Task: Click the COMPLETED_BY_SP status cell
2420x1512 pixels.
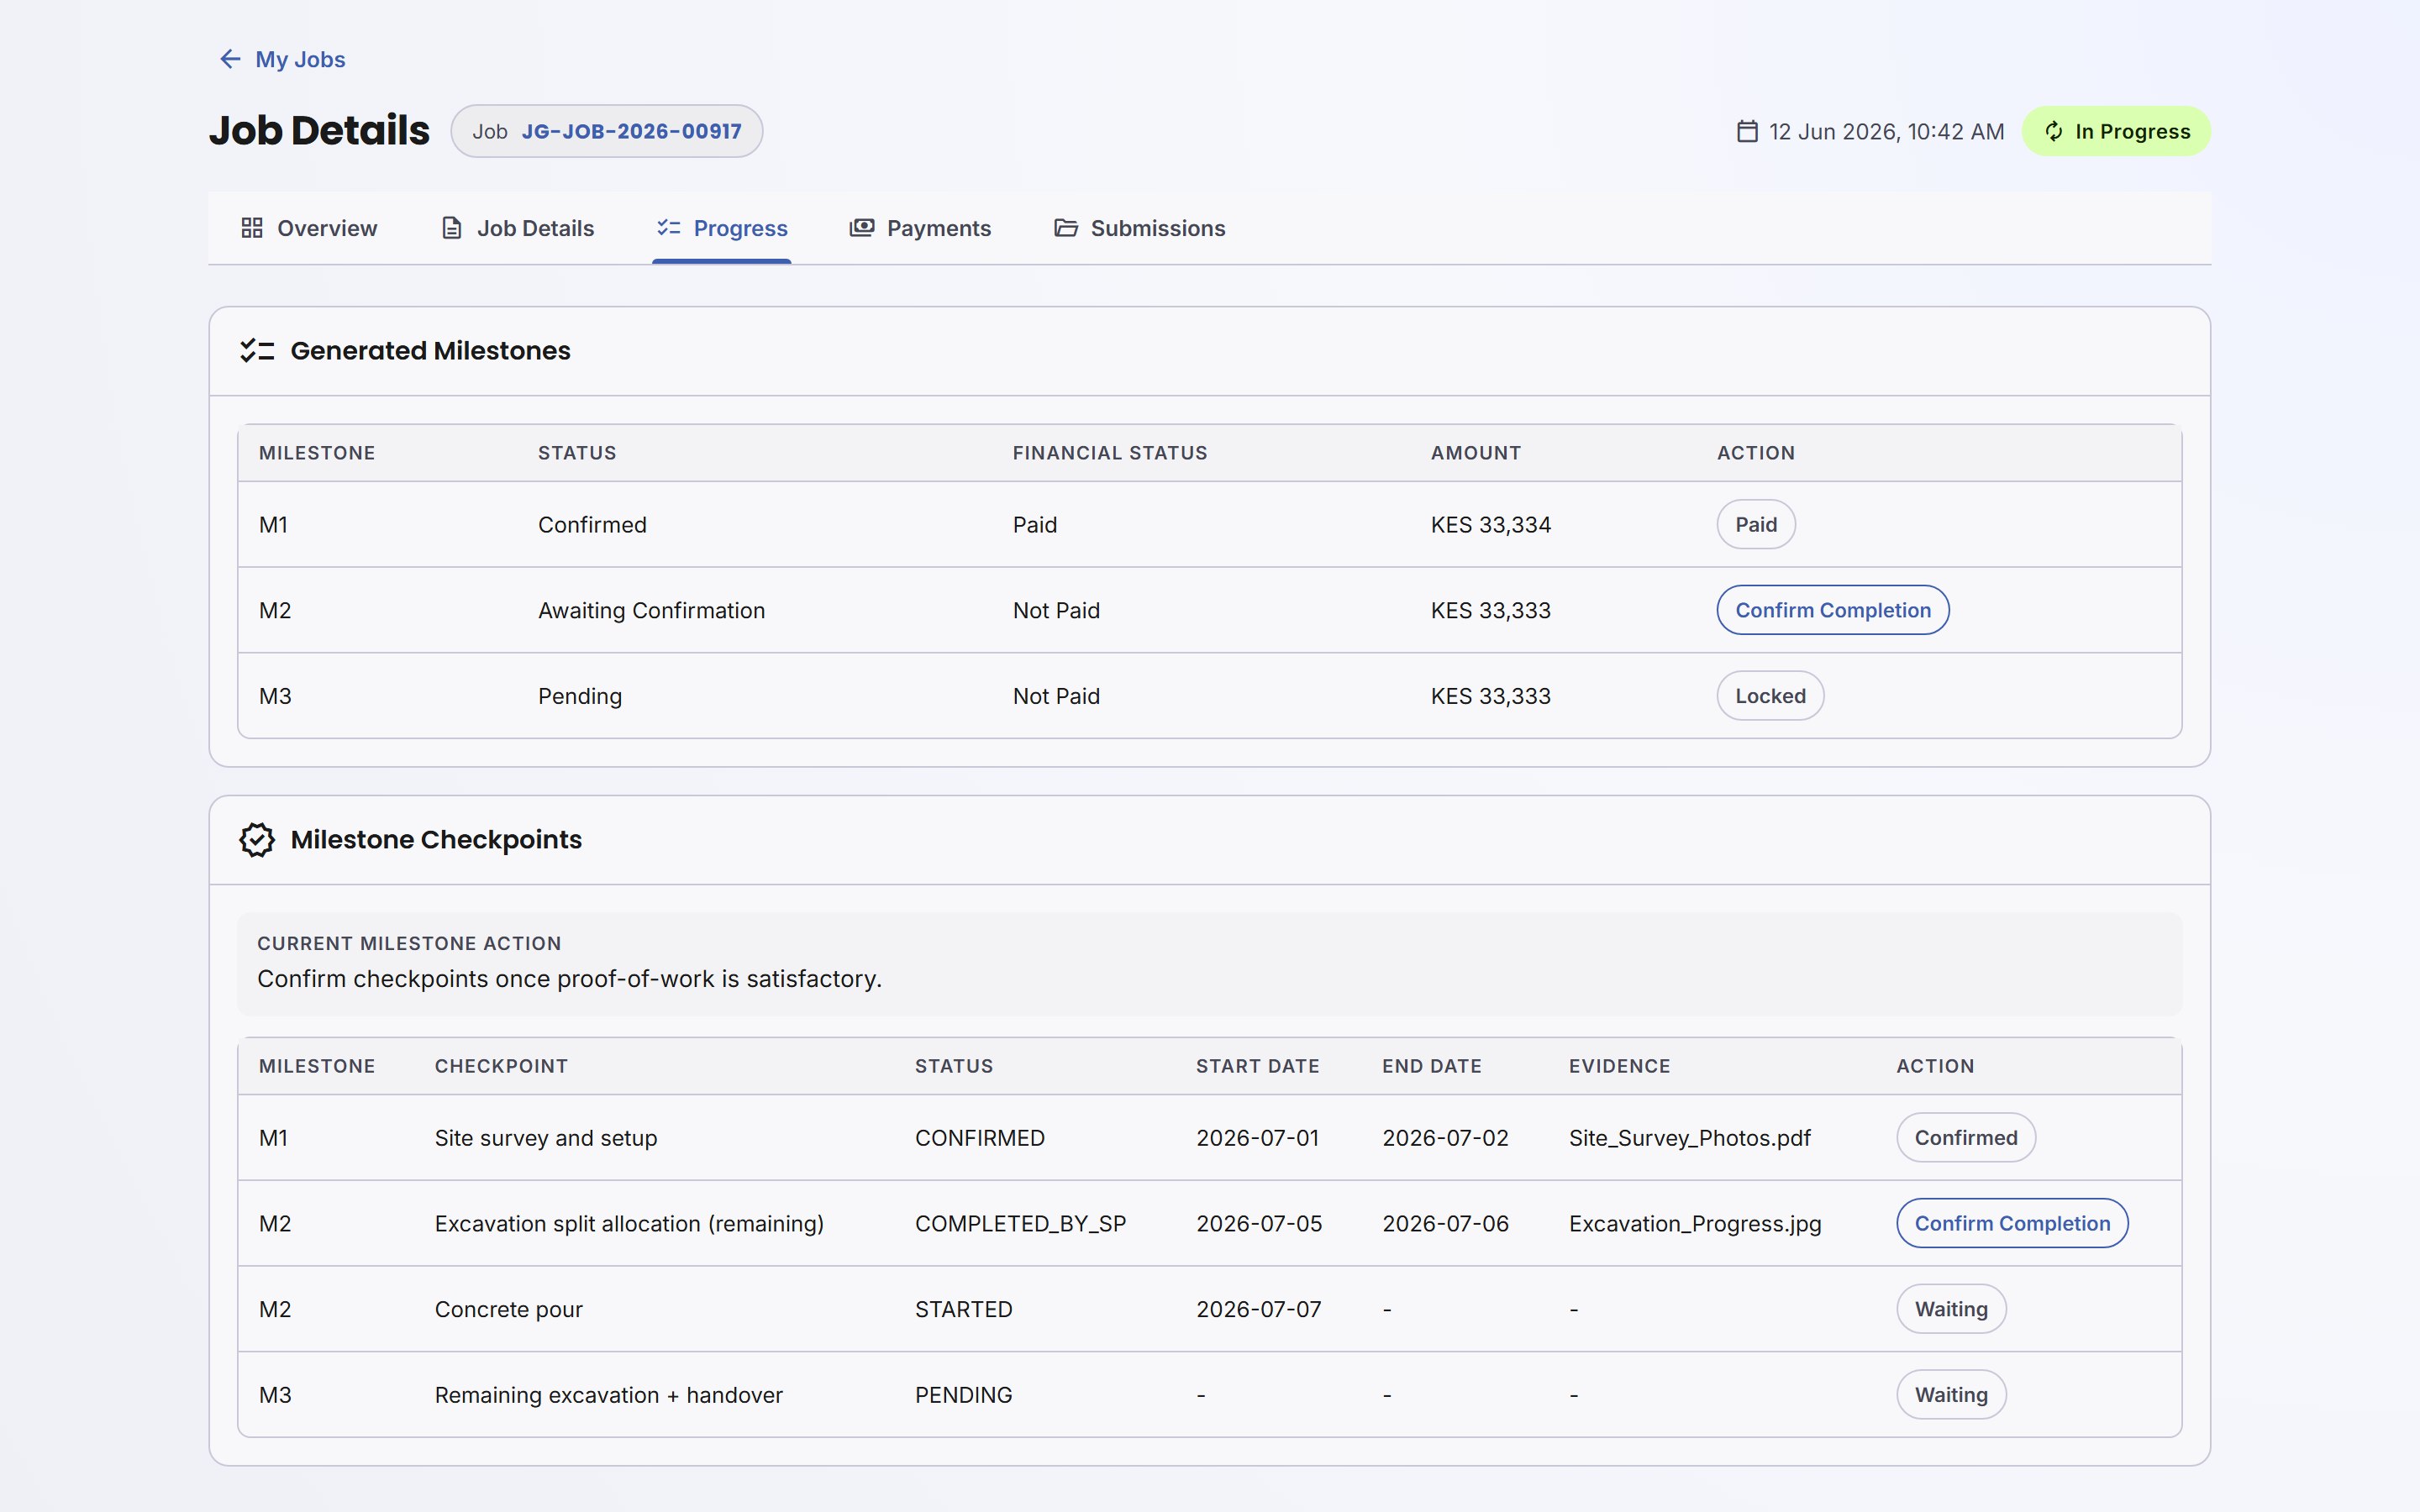Action: tap(1021, 1224)
